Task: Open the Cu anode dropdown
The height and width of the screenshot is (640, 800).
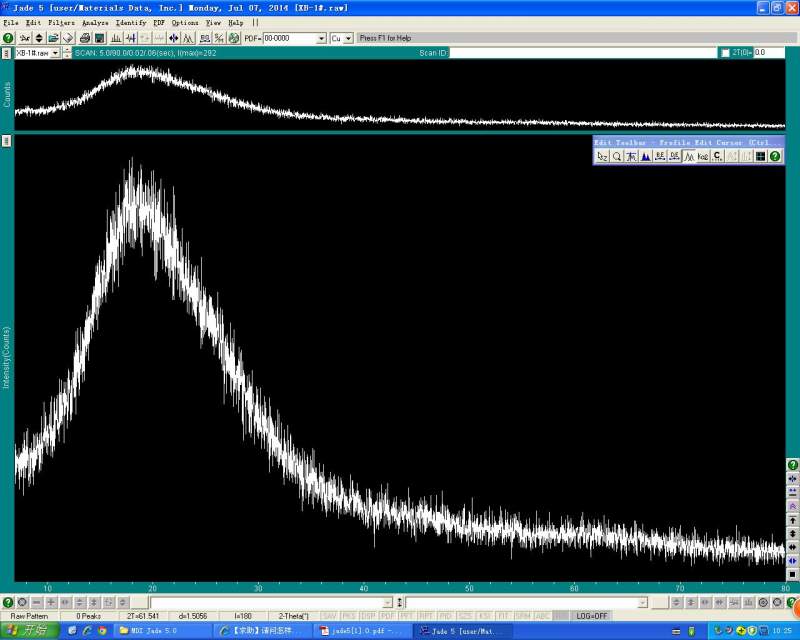Action: (348, 38)
